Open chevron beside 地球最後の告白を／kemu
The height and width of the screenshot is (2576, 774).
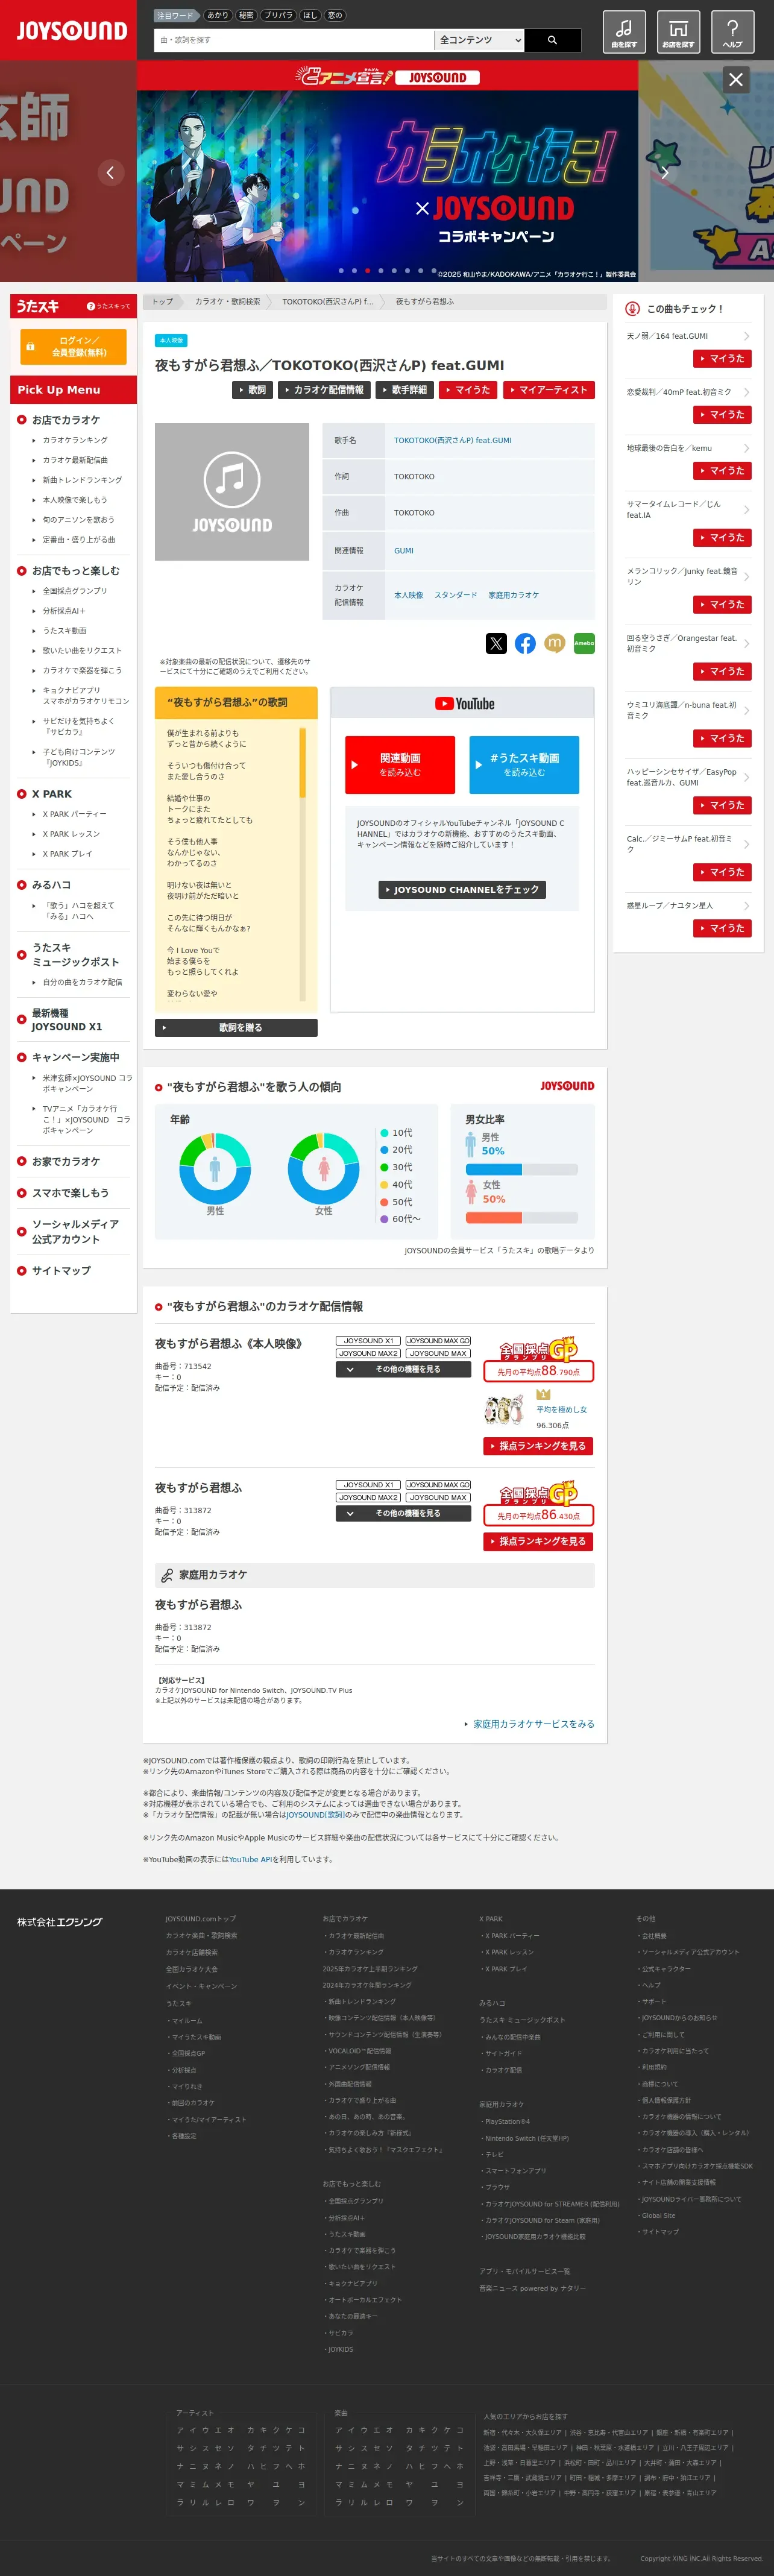pyautogui.click(x=746, y=448)
